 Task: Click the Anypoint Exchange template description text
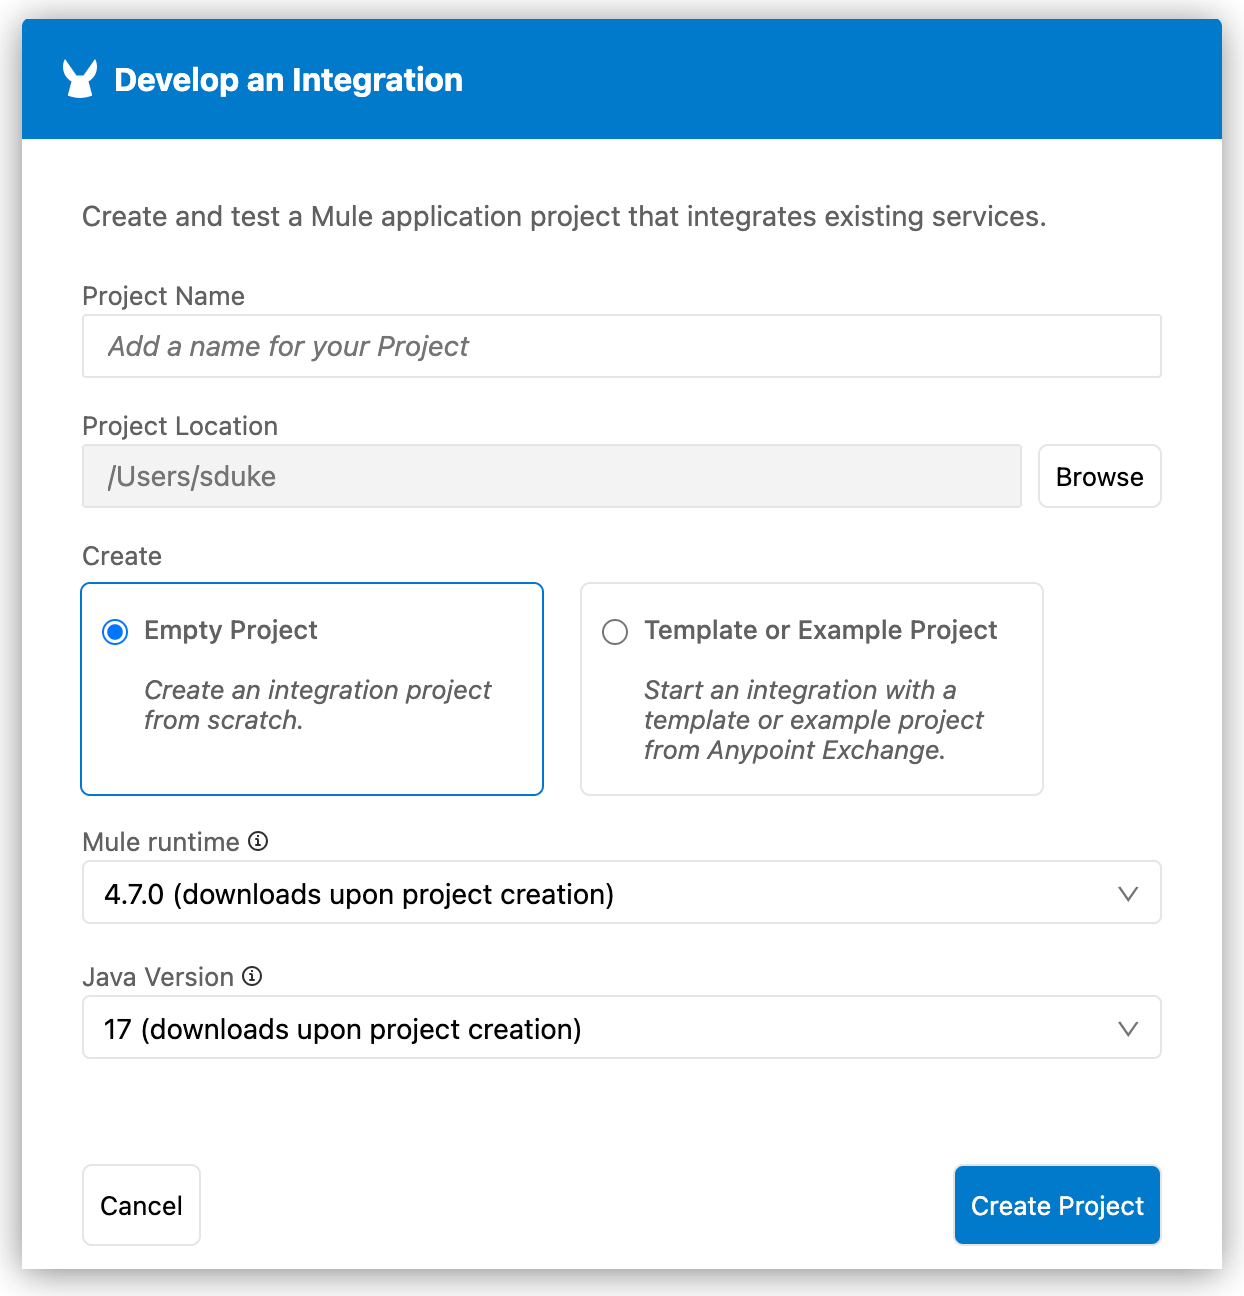[813, 720]
